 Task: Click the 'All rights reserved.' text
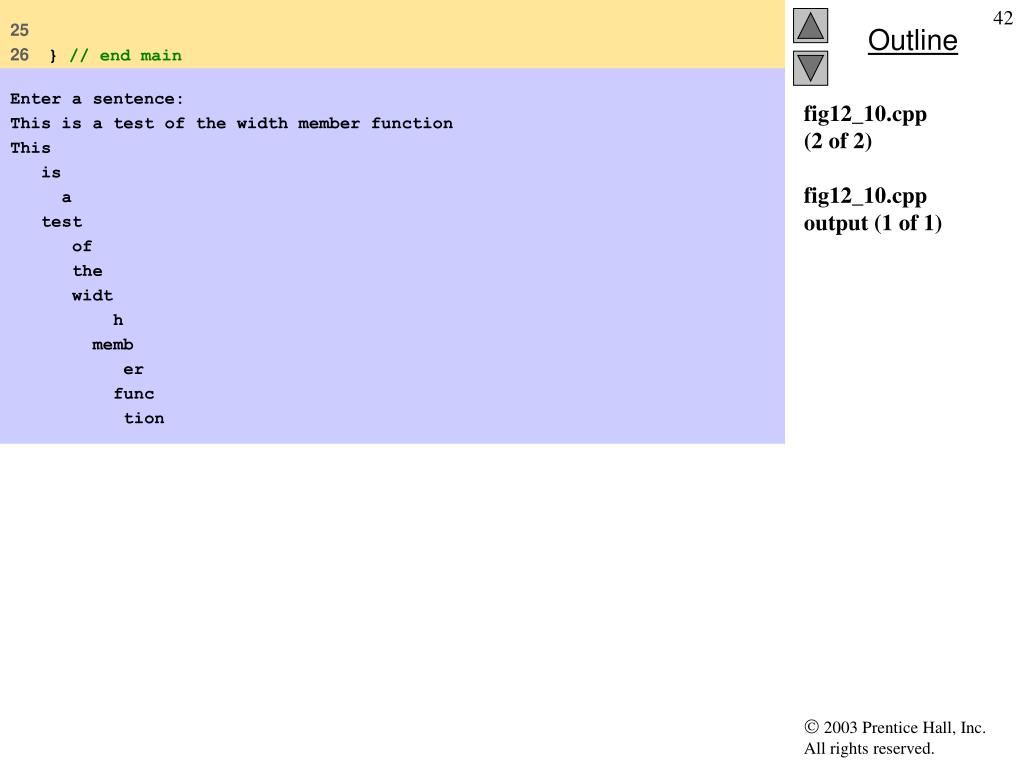point(869,748)
